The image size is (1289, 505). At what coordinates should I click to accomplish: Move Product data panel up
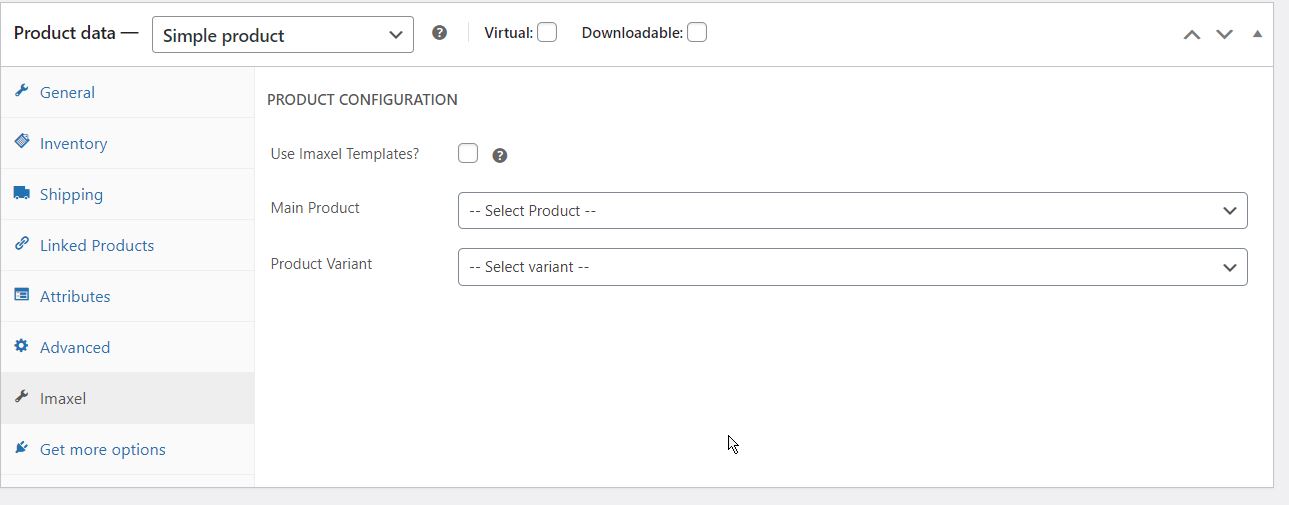click(1191, 34)
